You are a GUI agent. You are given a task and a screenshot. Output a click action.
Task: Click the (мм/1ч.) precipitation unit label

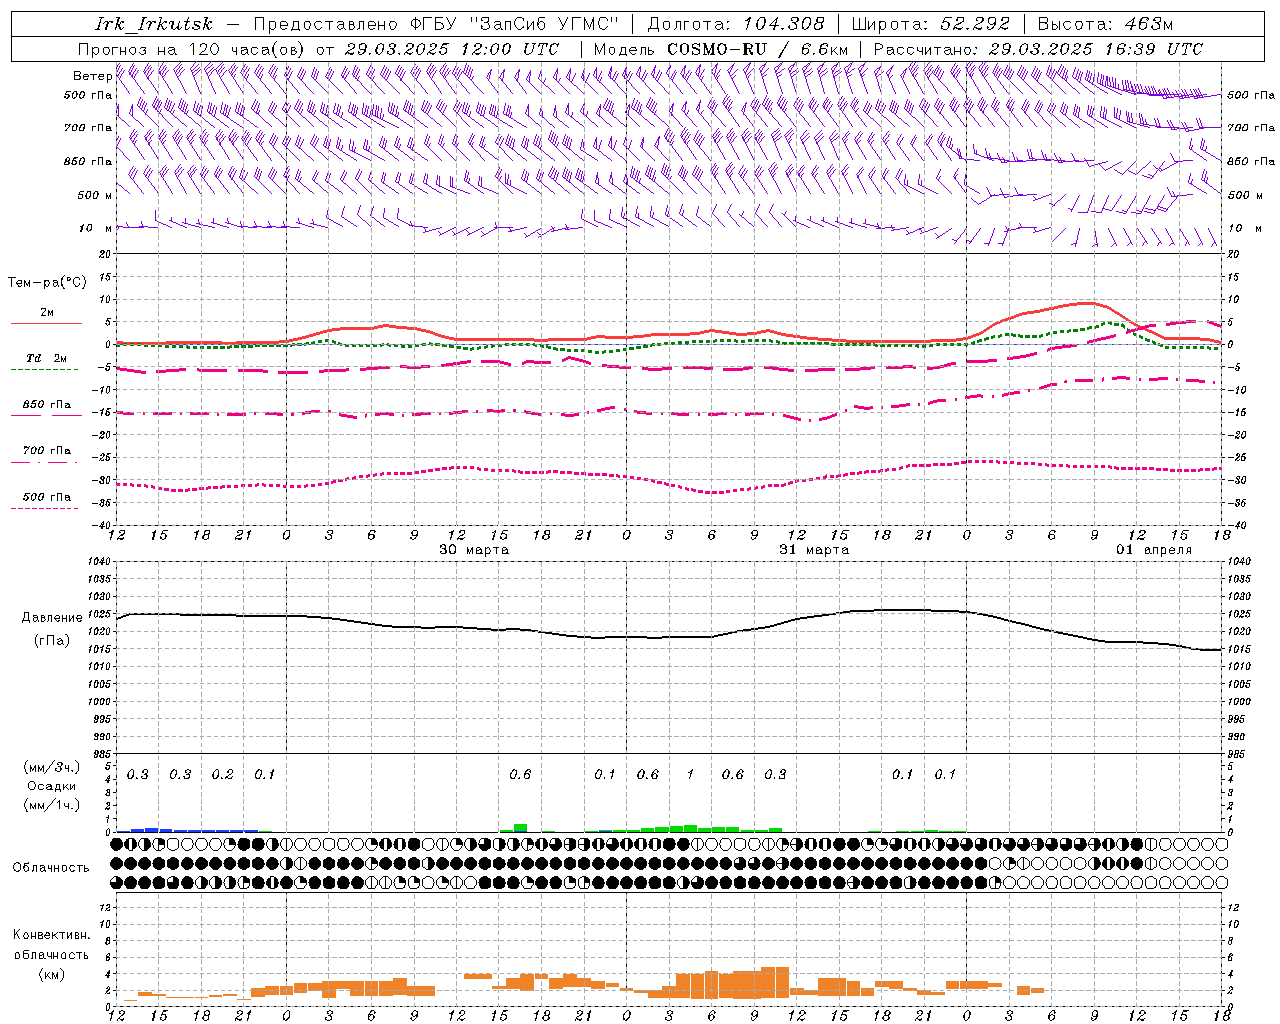52,805
